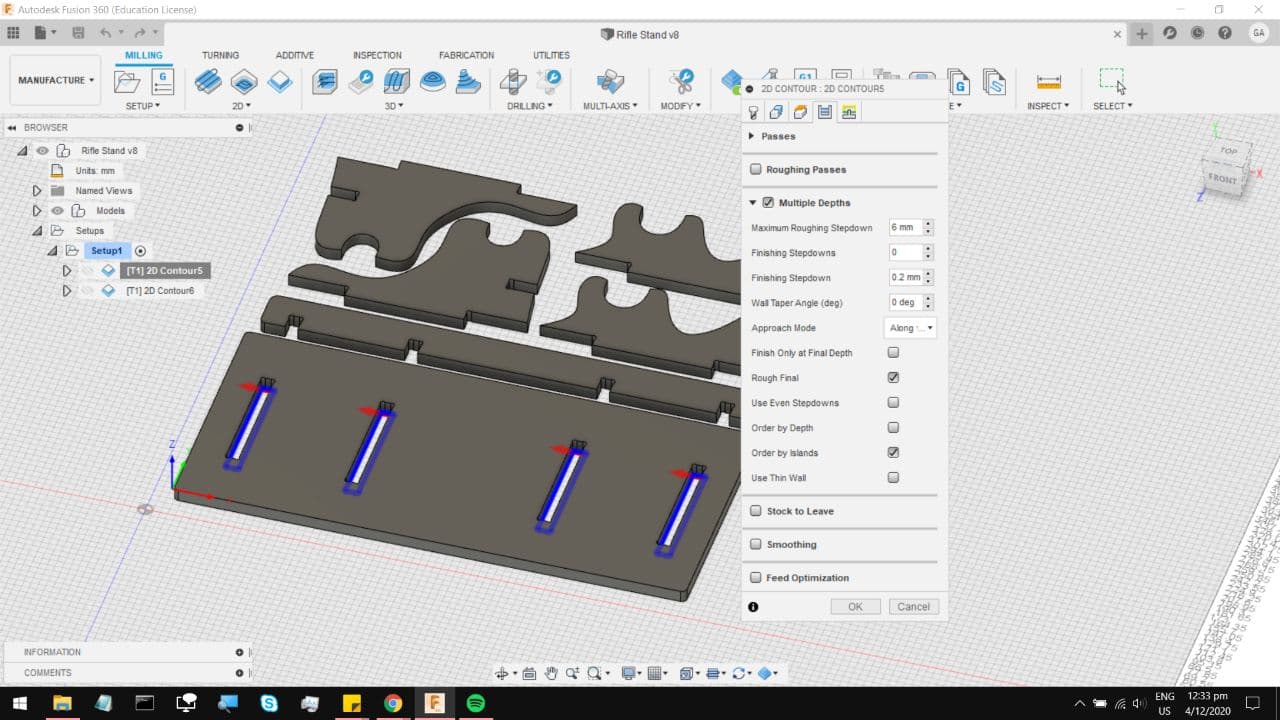The image size is (1280, 720).
Task: Open the Help question mark icon
Action: (x=1225, y=33)
